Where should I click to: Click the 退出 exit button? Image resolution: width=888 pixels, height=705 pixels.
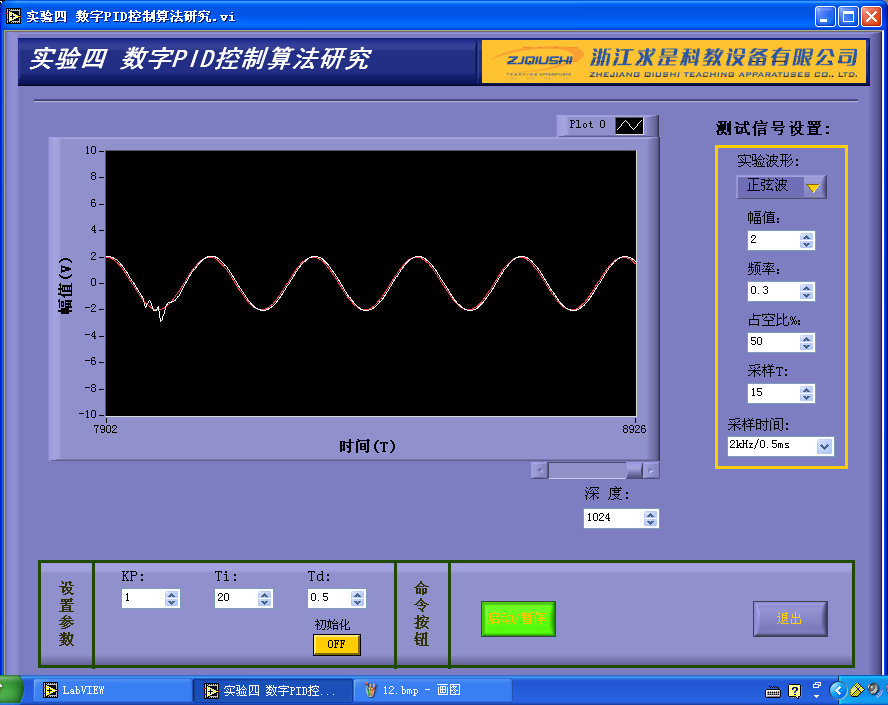790,619
